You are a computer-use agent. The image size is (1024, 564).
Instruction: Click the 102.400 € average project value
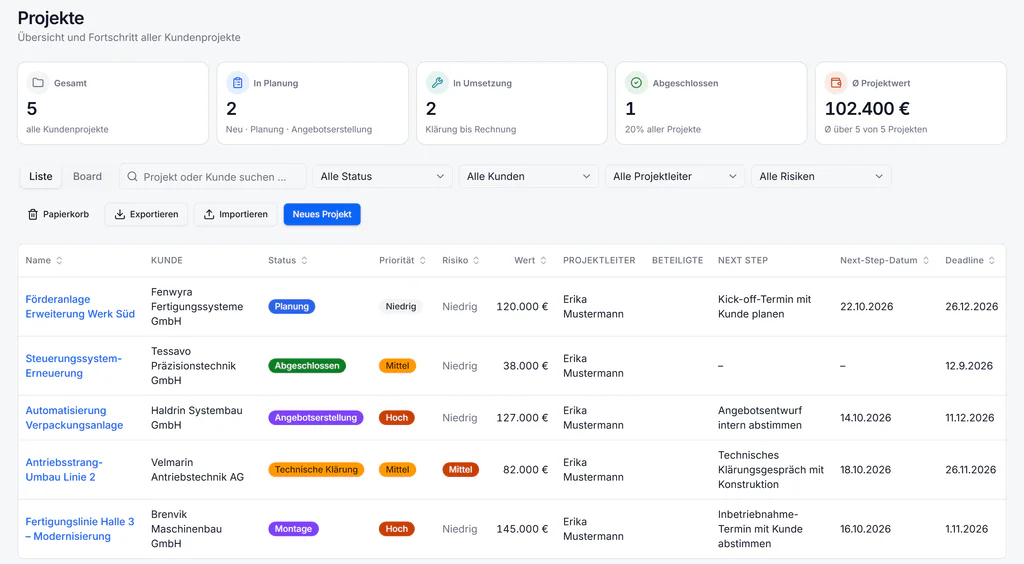pyautogui.click(x=867, y=108)
